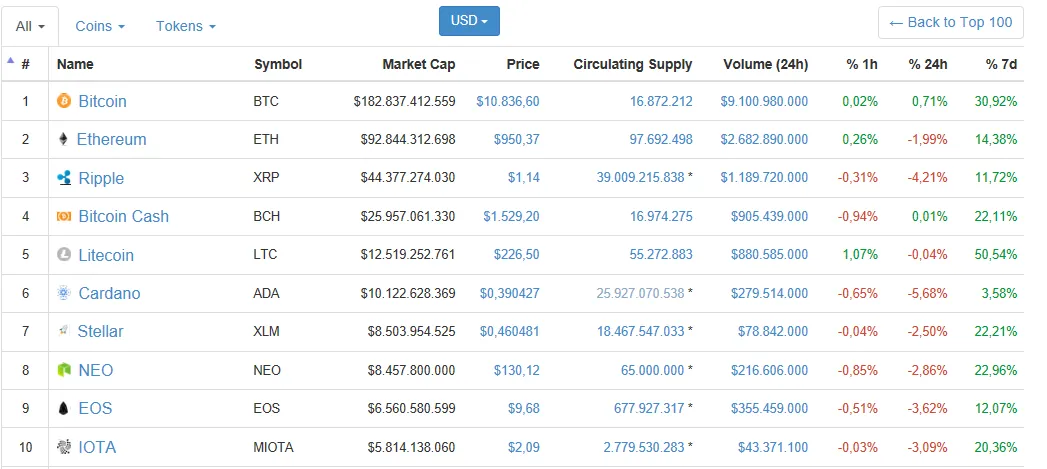
Task: Click NEO circulating supply 65.000.000
Action: [x=652, y=370]
